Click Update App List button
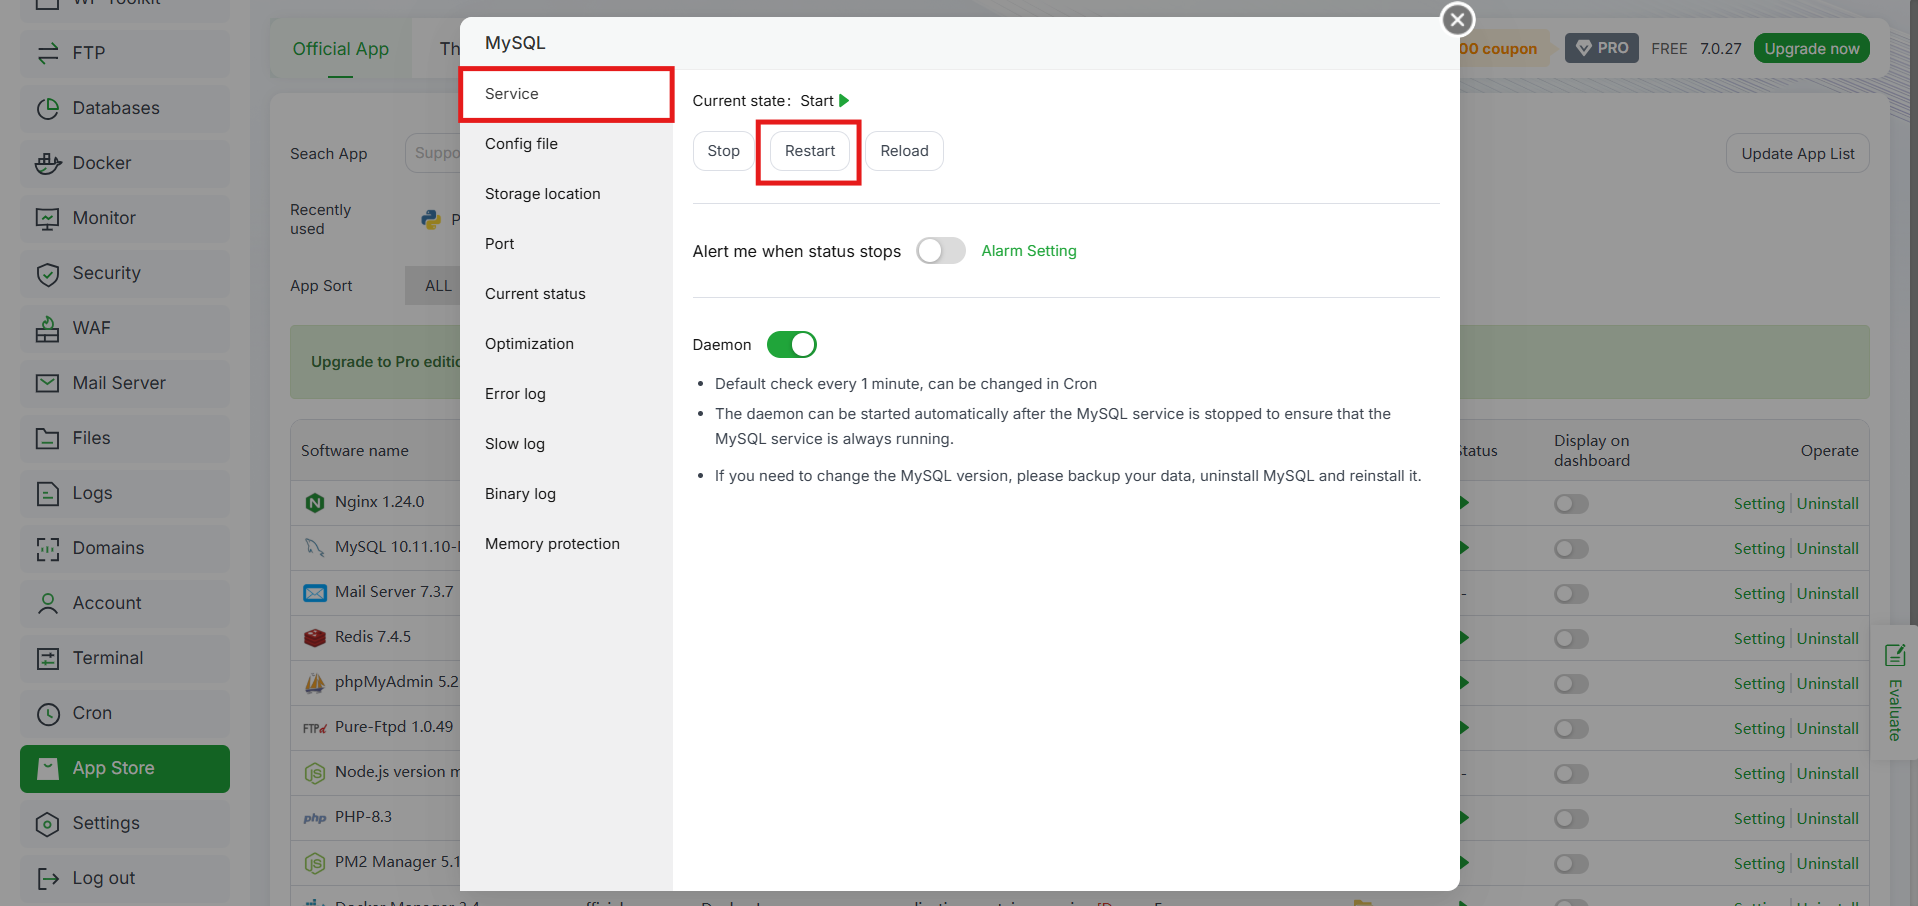Image resolution: width=1918 pixels, height=906 pixels. tap(1797, 154)
